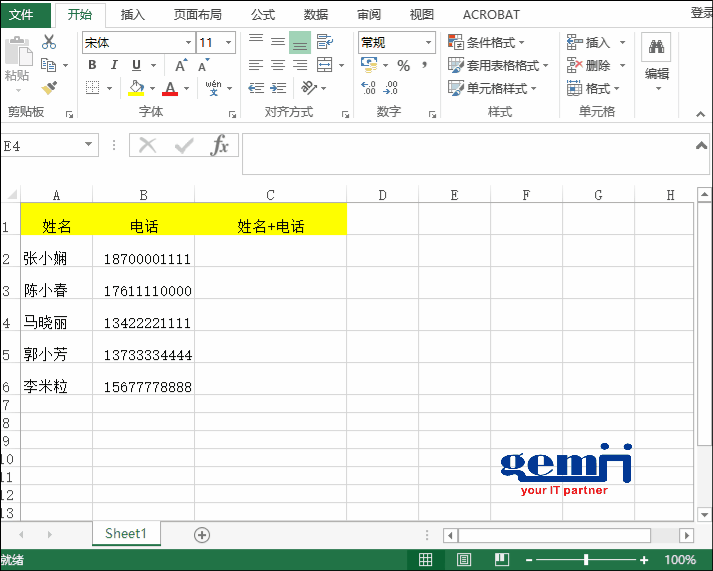Click 删除 delete cells button
The image size is (713, 571).
(x=589, y=65)
